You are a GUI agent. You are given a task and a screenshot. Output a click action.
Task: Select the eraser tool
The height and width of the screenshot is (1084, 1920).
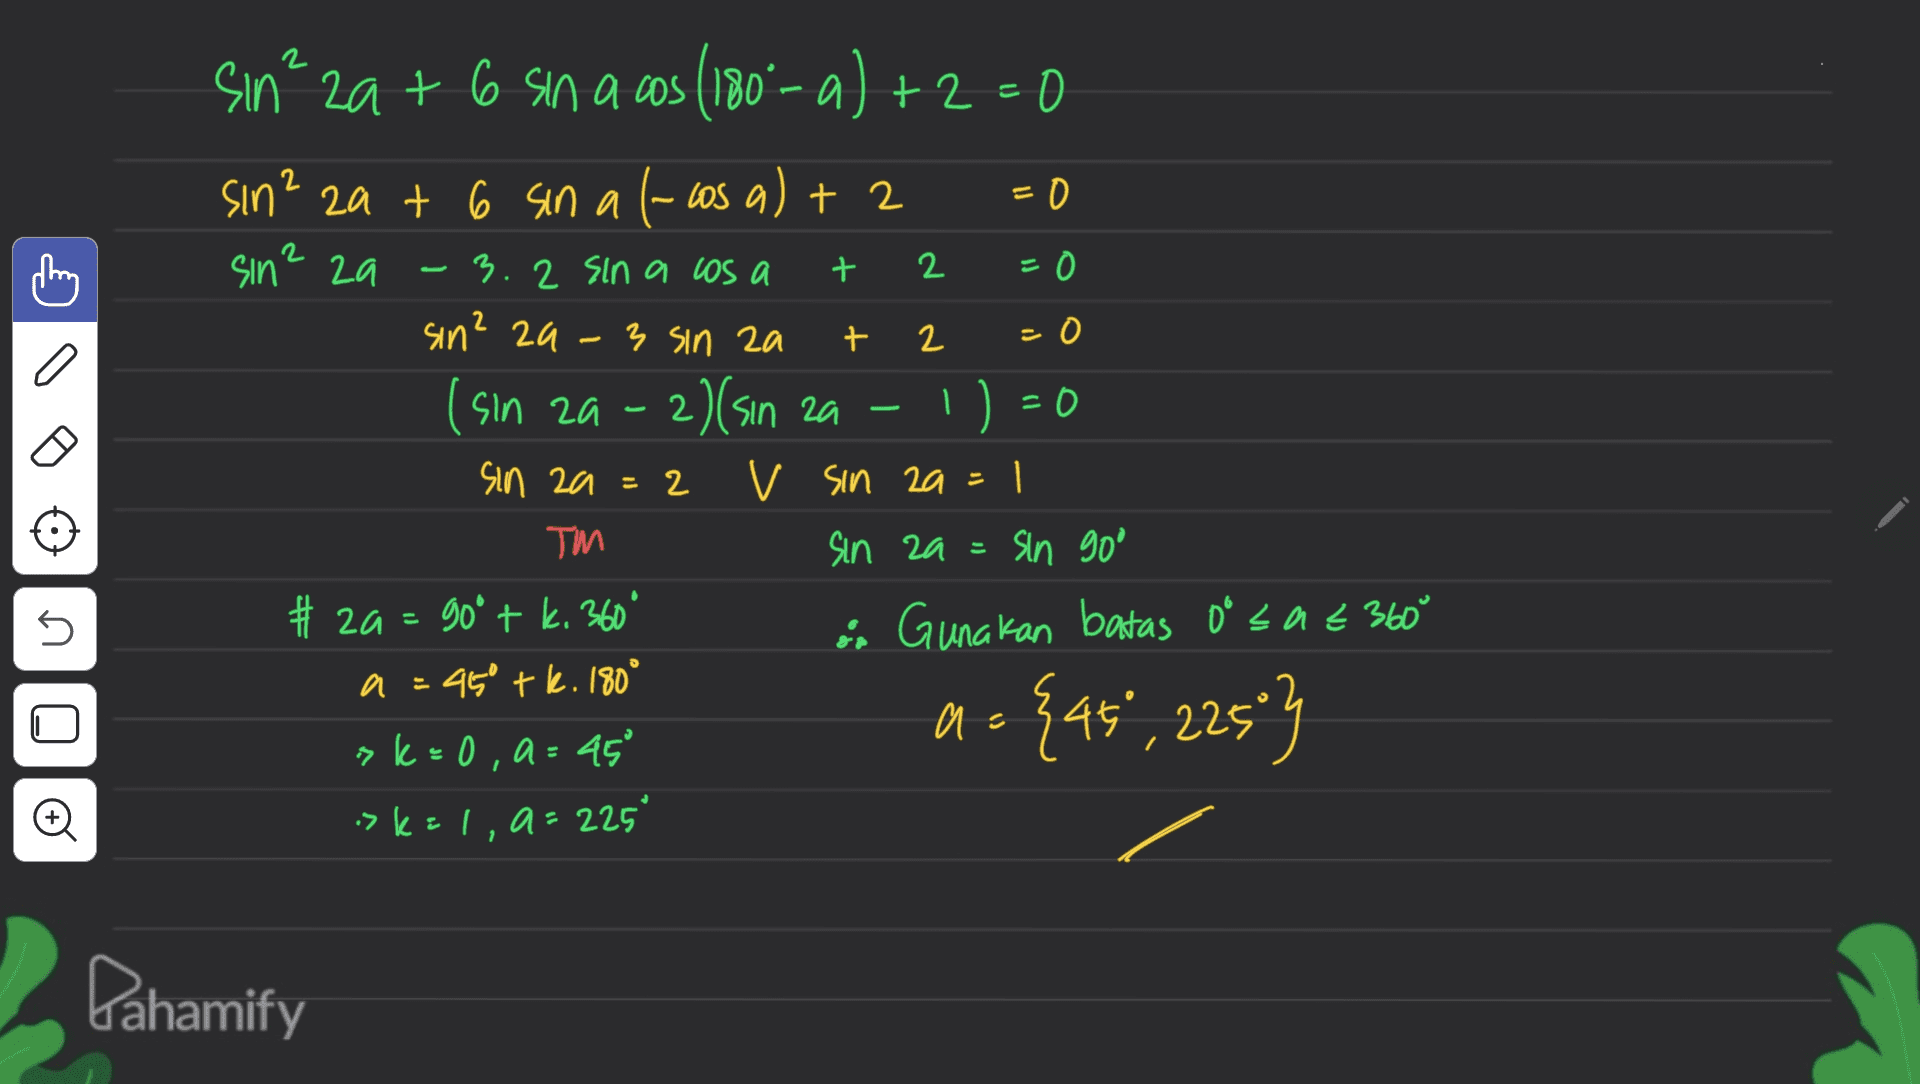click(x=55, y=447)
